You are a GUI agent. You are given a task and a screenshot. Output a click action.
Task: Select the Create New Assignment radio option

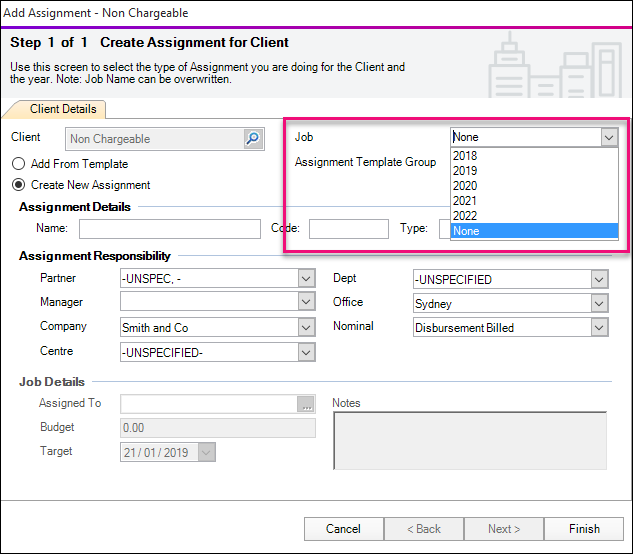pyautogui.click(x=18, y=185)
